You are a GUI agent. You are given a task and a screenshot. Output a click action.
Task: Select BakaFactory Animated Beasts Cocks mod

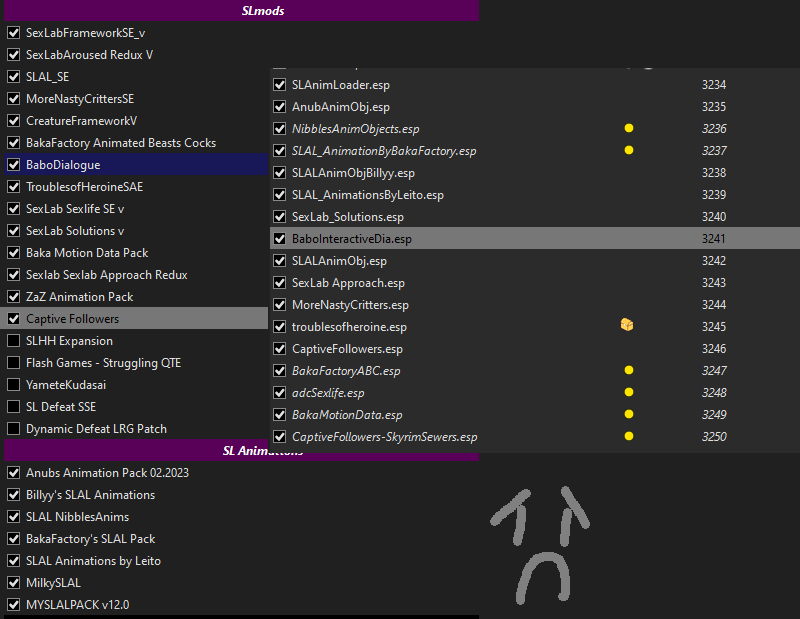[121, 143]
